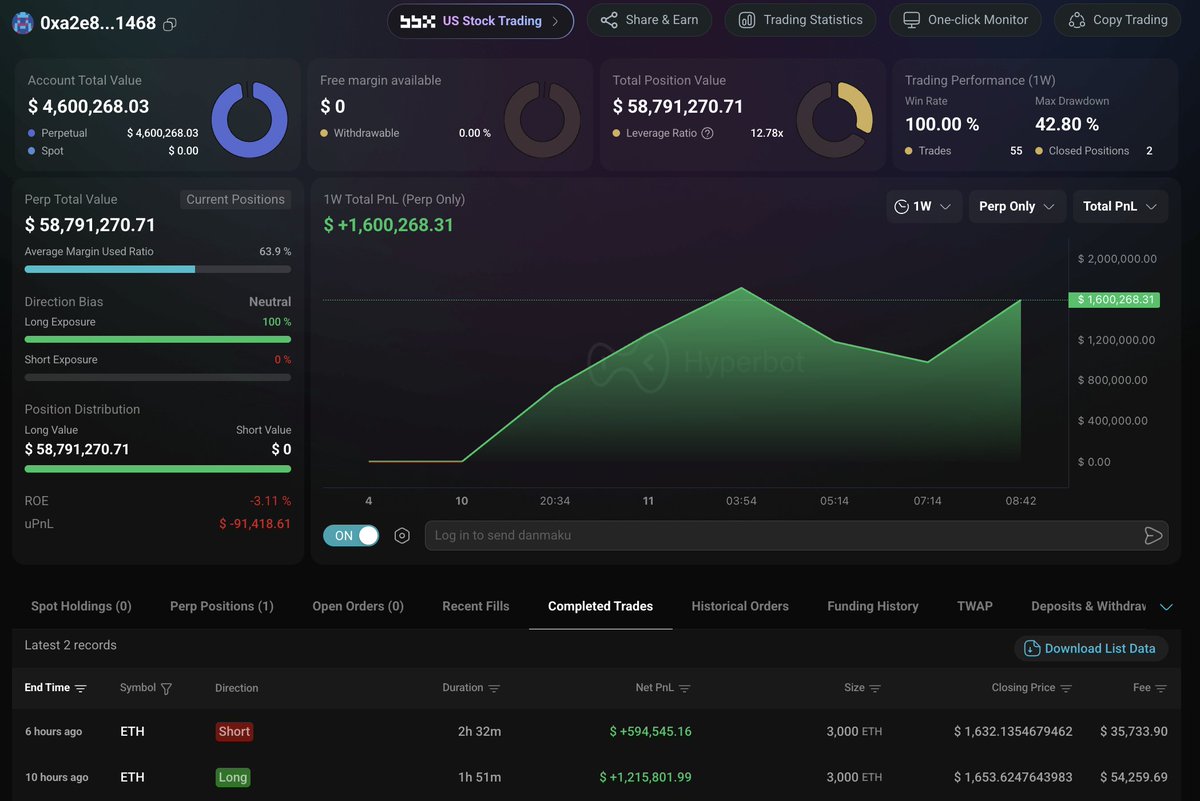The width and height of the screenshot is (1200, 801).
Task: Click the $ 1,600,268.31 chart price label
Action: pos(1114,299)
